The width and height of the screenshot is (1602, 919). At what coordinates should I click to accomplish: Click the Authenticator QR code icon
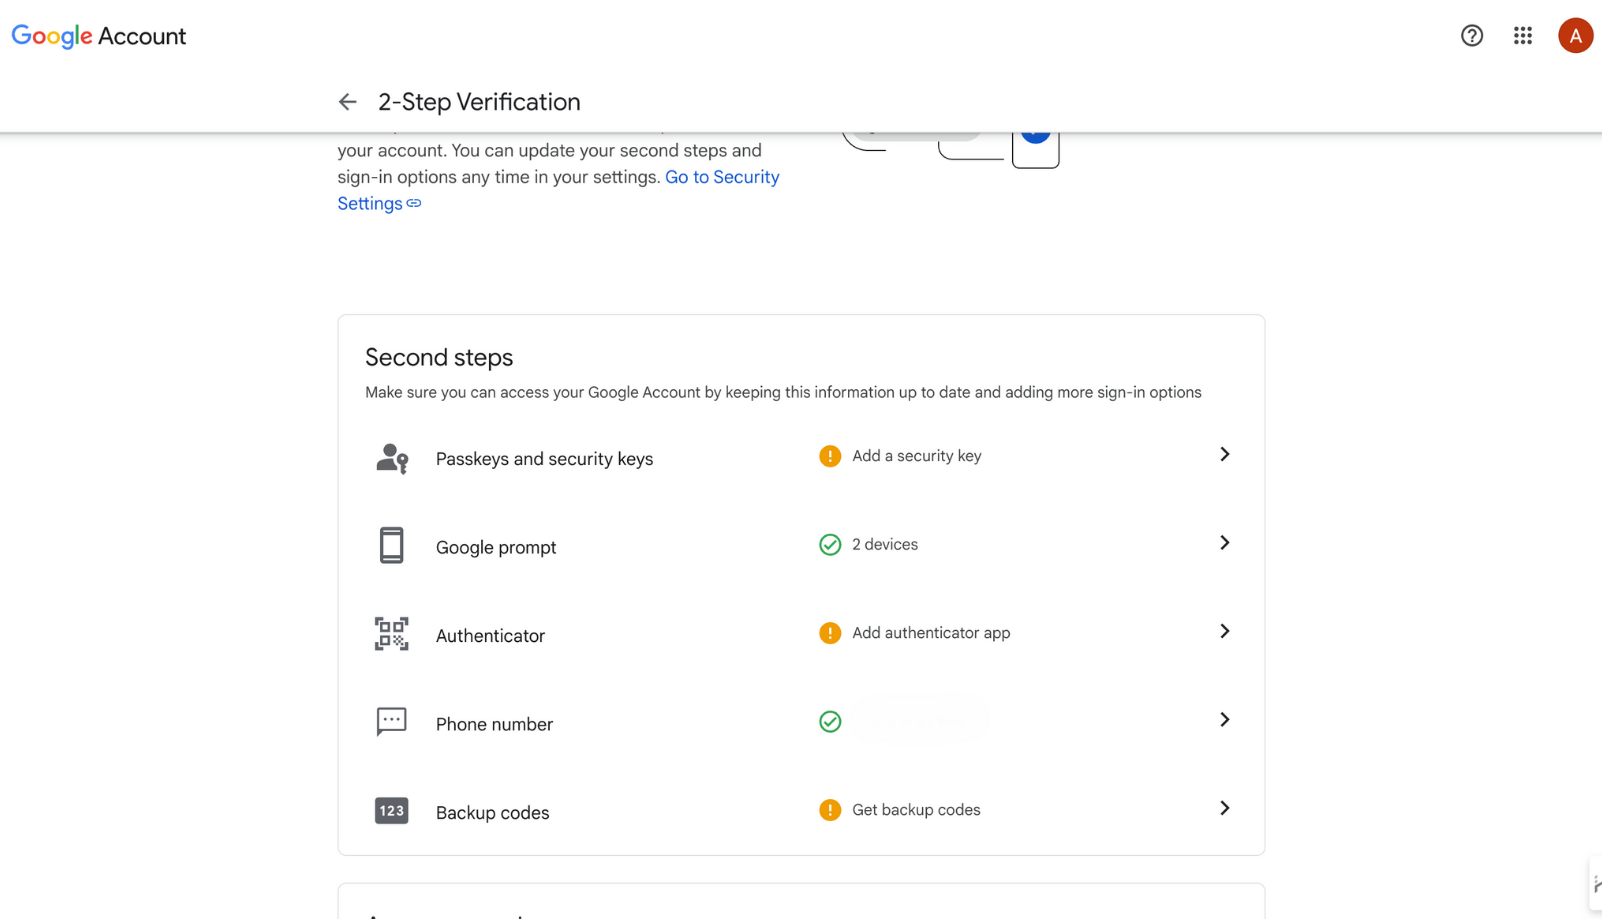click(x=391, y=633)
